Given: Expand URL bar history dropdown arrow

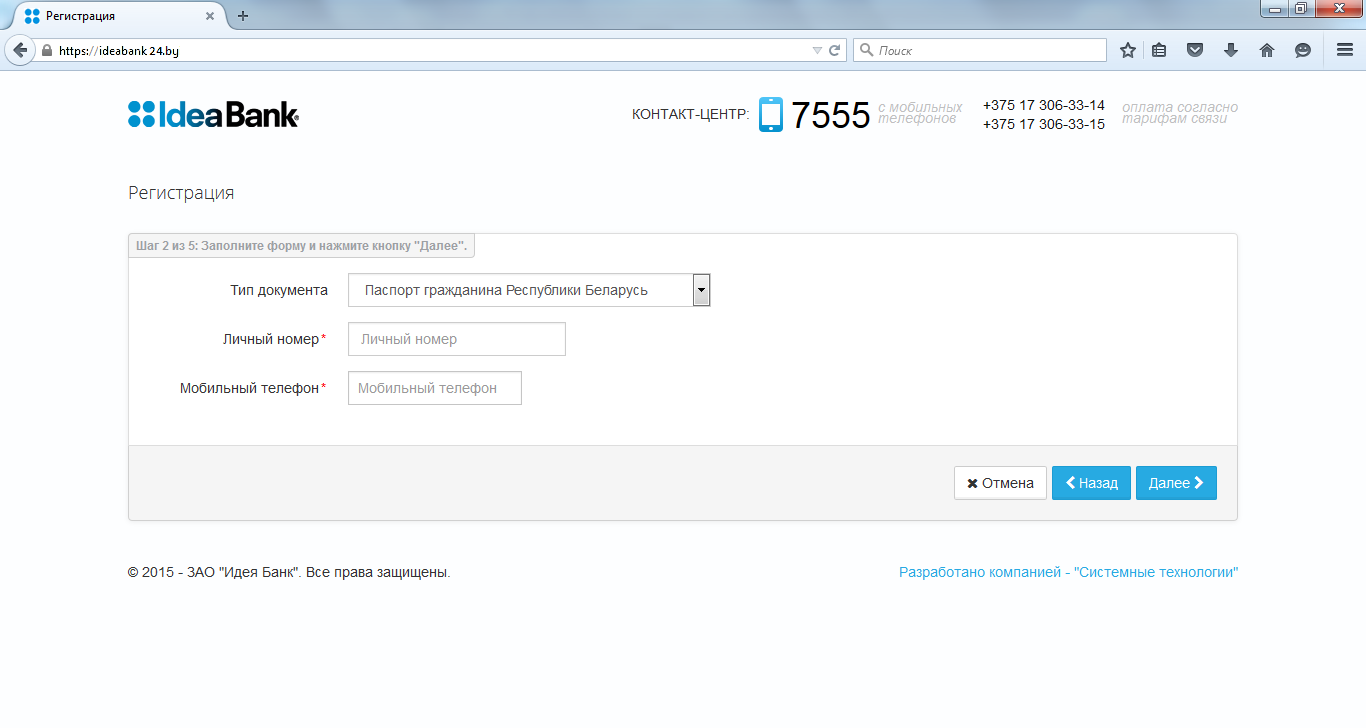Looking at the screenshot, I should coord(817,50).
